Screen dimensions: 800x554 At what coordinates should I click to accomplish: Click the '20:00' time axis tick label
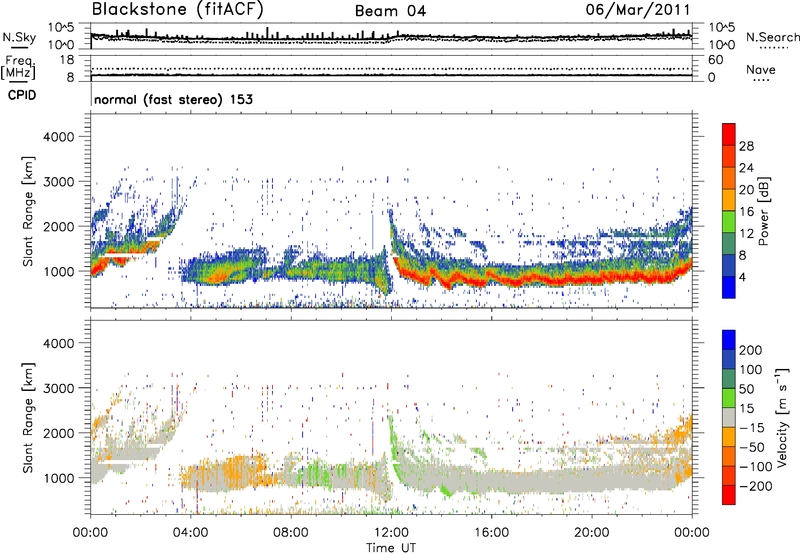[x=592, y=533]
